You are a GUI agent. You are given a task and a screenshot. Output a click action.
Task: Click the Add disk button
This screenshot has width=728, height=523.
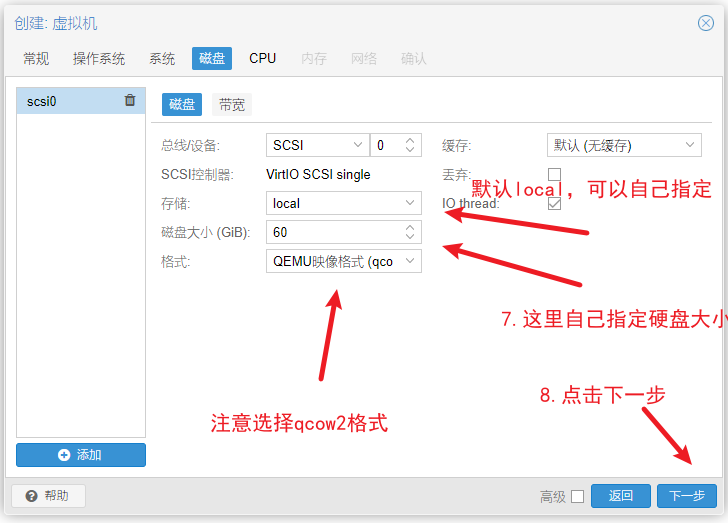pyautogui.click(x=81, y=455)
